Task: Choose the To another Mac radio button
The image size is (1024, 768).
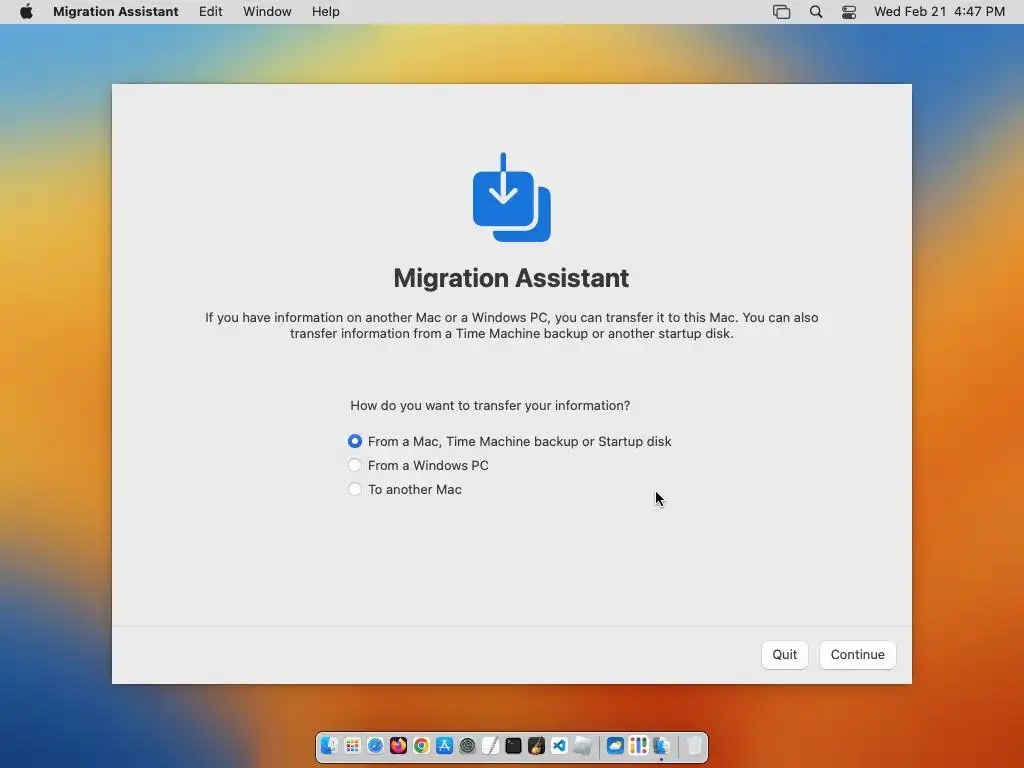Action: click(x=355, y=489)
